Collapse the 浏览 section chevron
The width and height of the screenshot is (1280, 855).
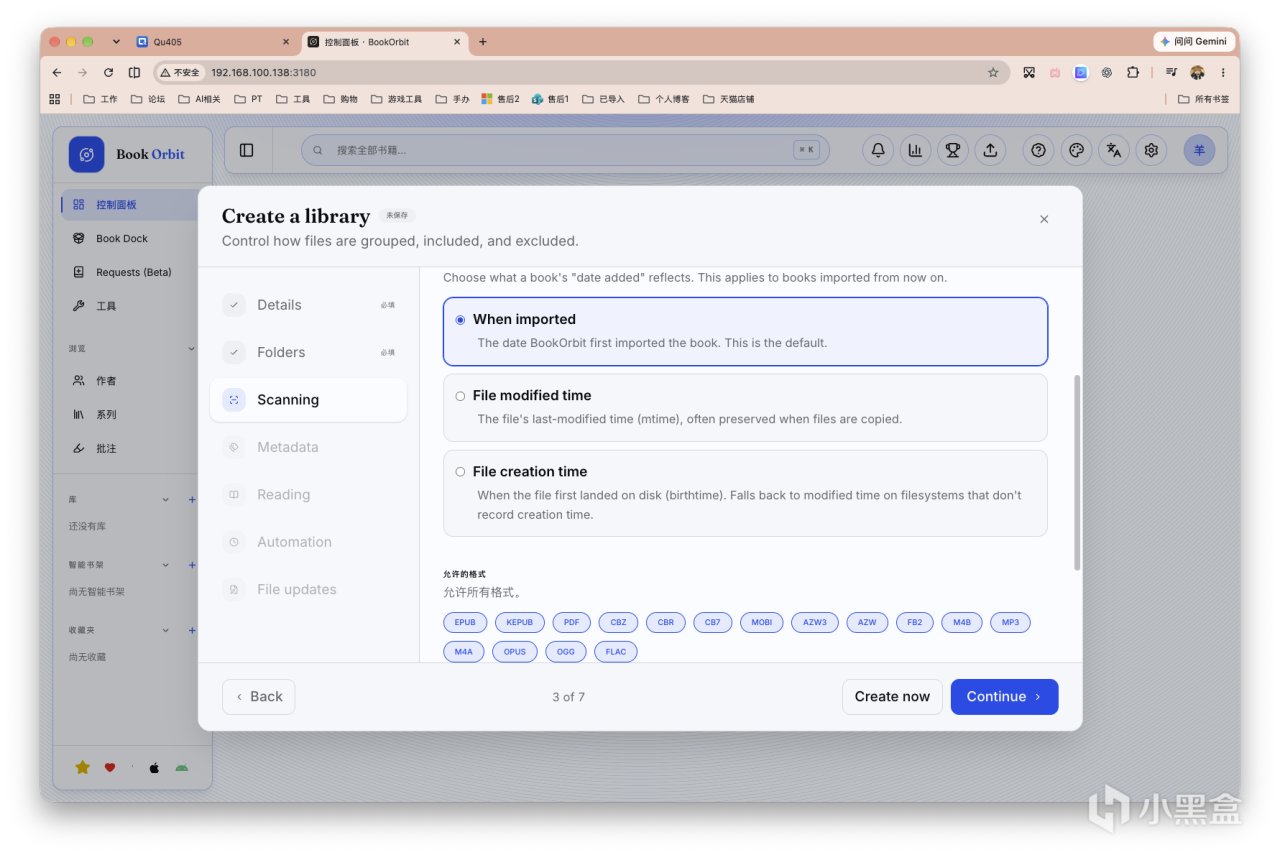(x=191, y=348)
